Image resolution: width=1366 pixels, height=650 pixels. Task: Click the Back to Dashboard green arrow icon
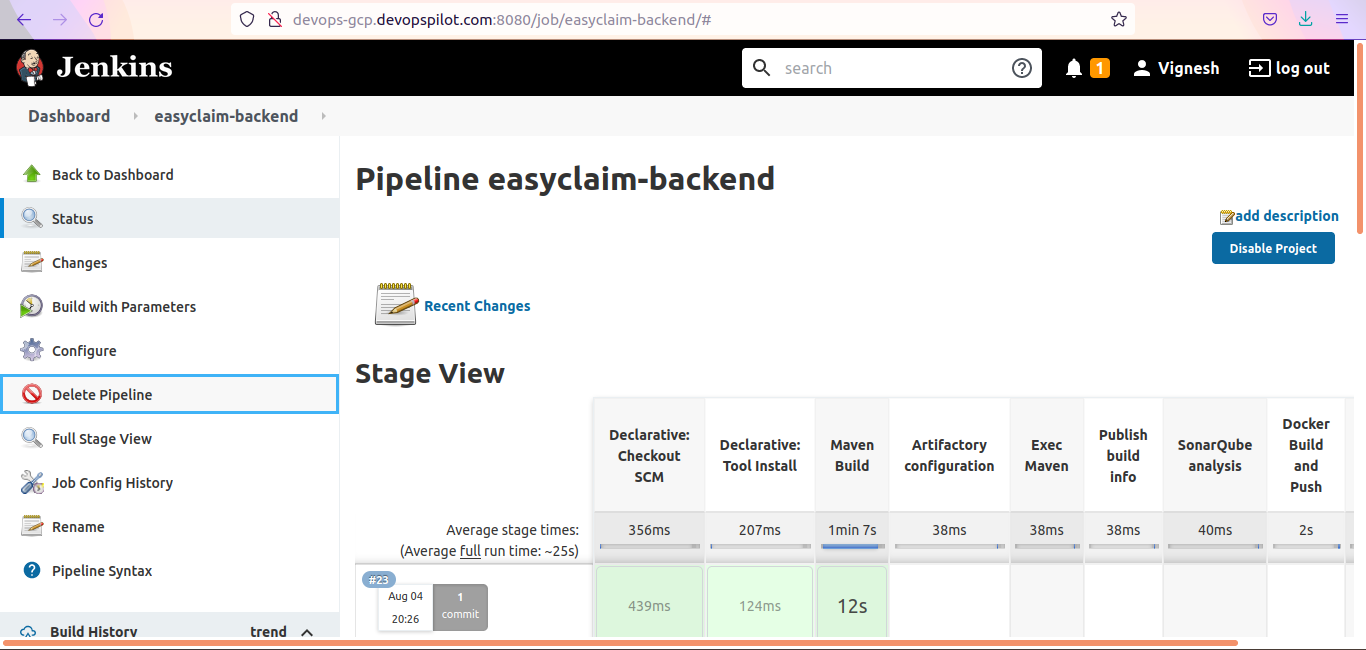pyautogui.click(x=32, y=174)
